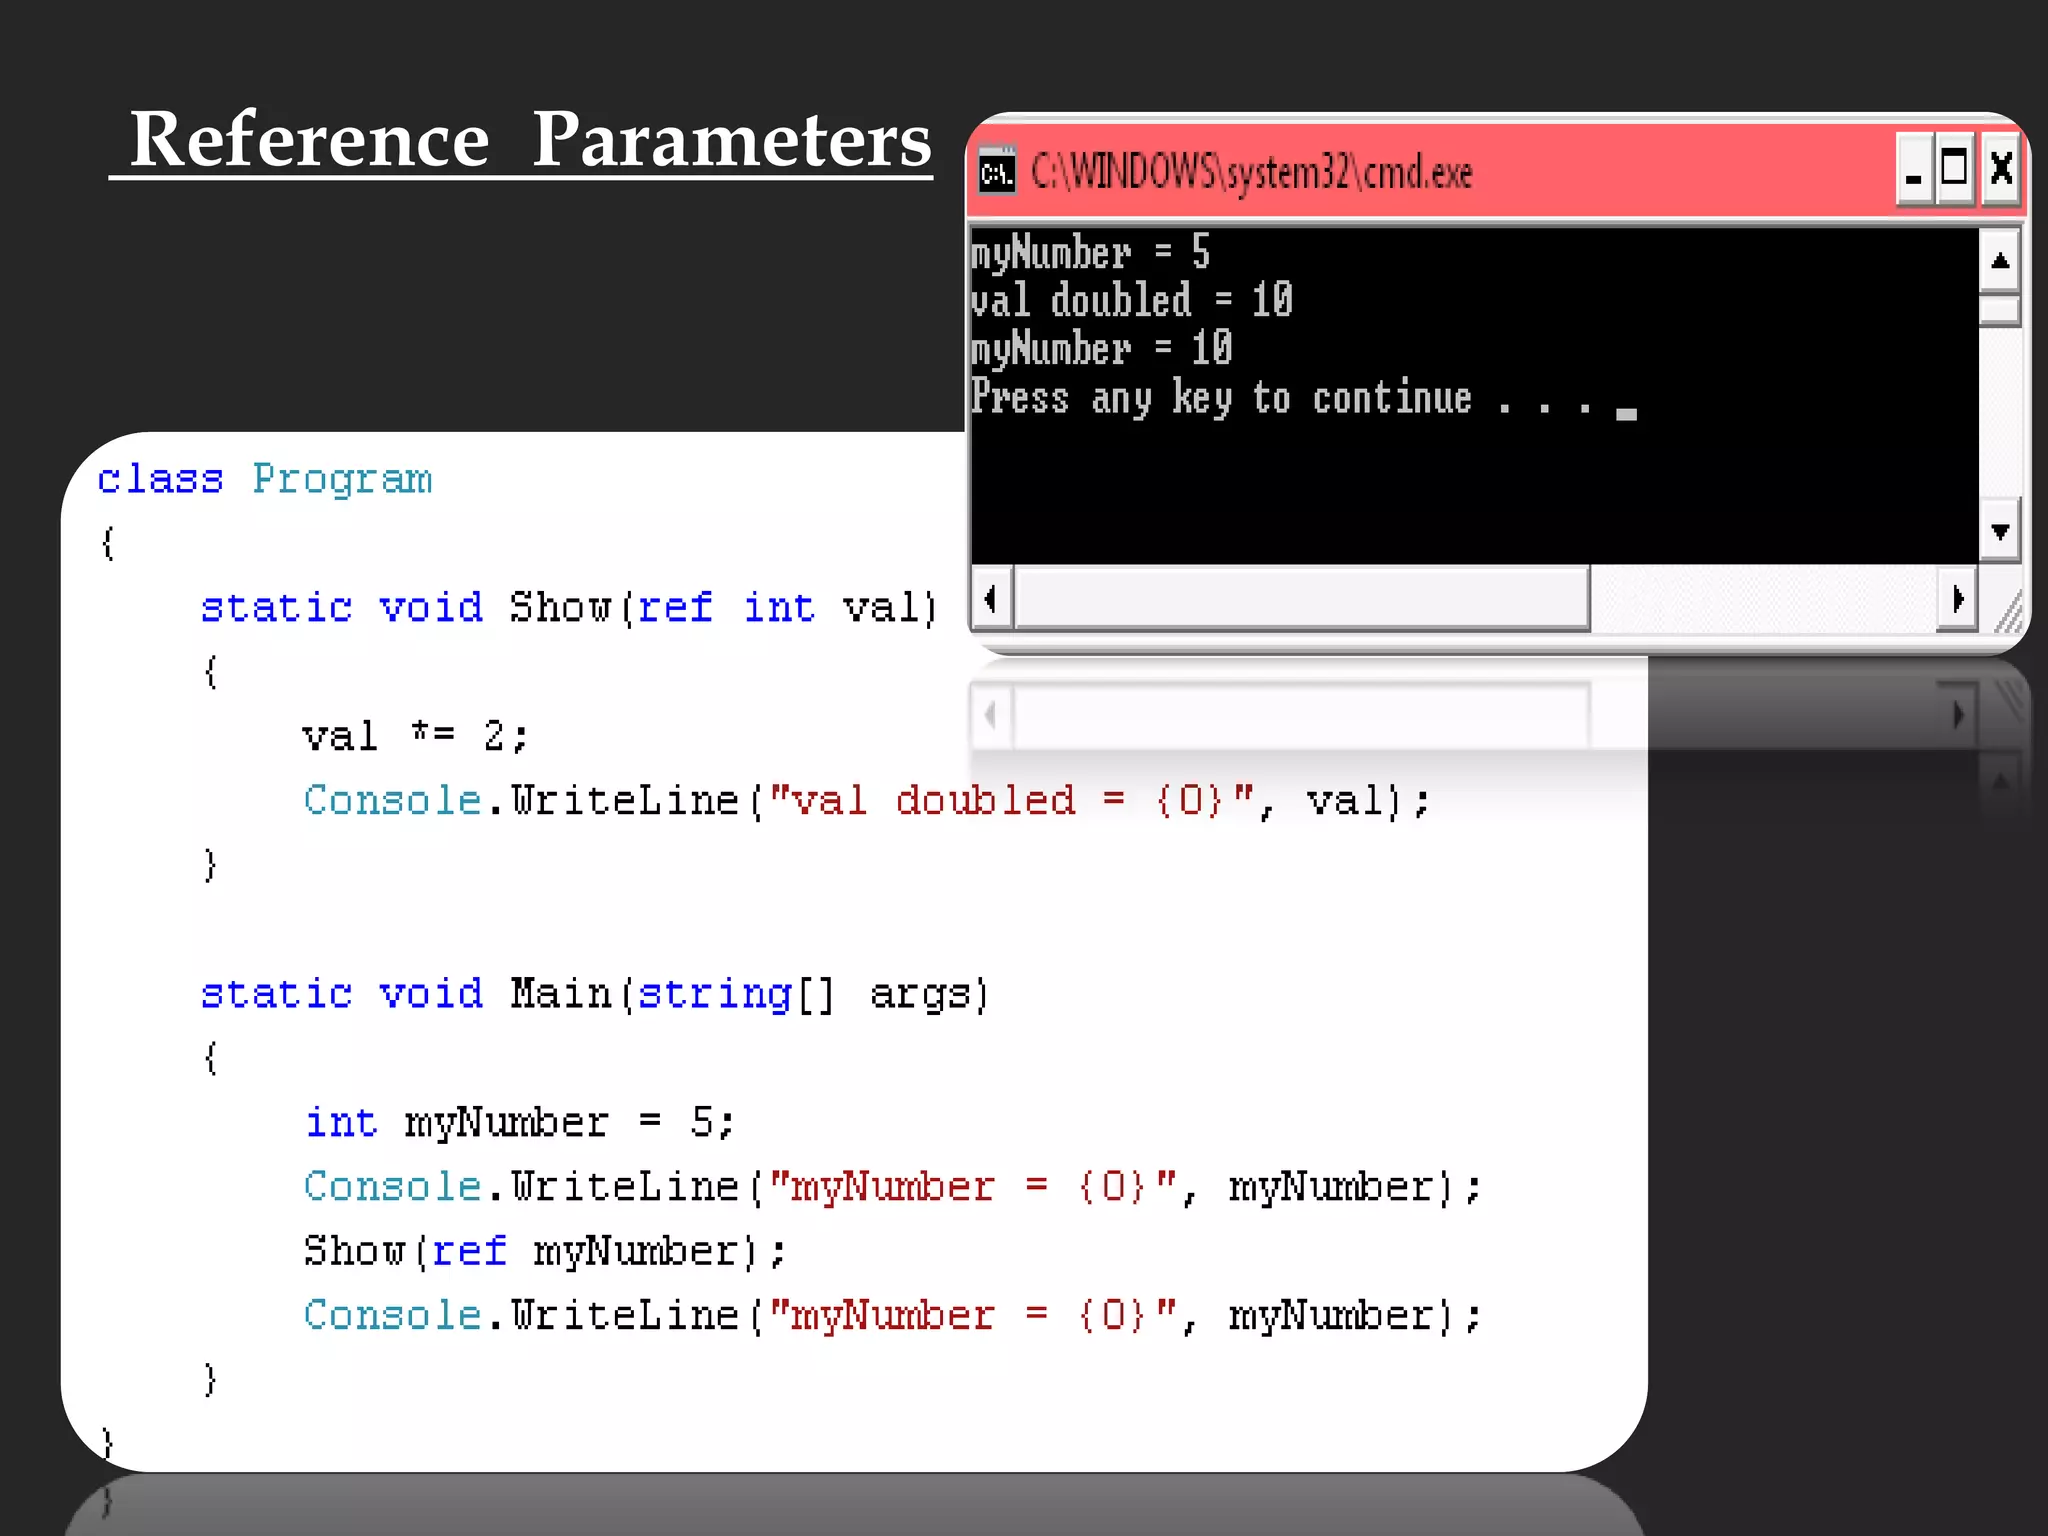Click 'Press any key to continue' text

point(1283,398)
